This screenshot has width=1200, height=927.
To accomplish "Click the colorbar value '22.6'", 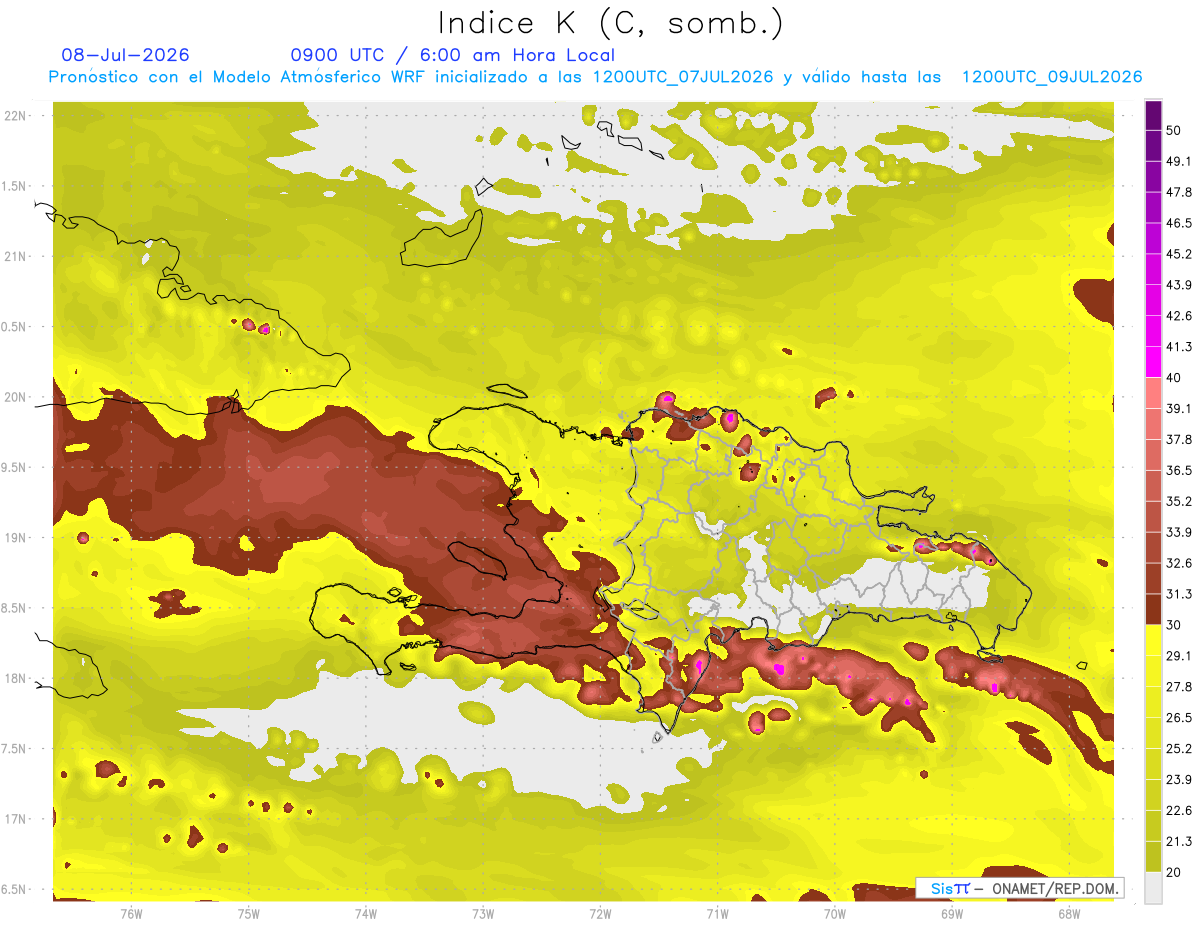I will (x=1178, y=811).
